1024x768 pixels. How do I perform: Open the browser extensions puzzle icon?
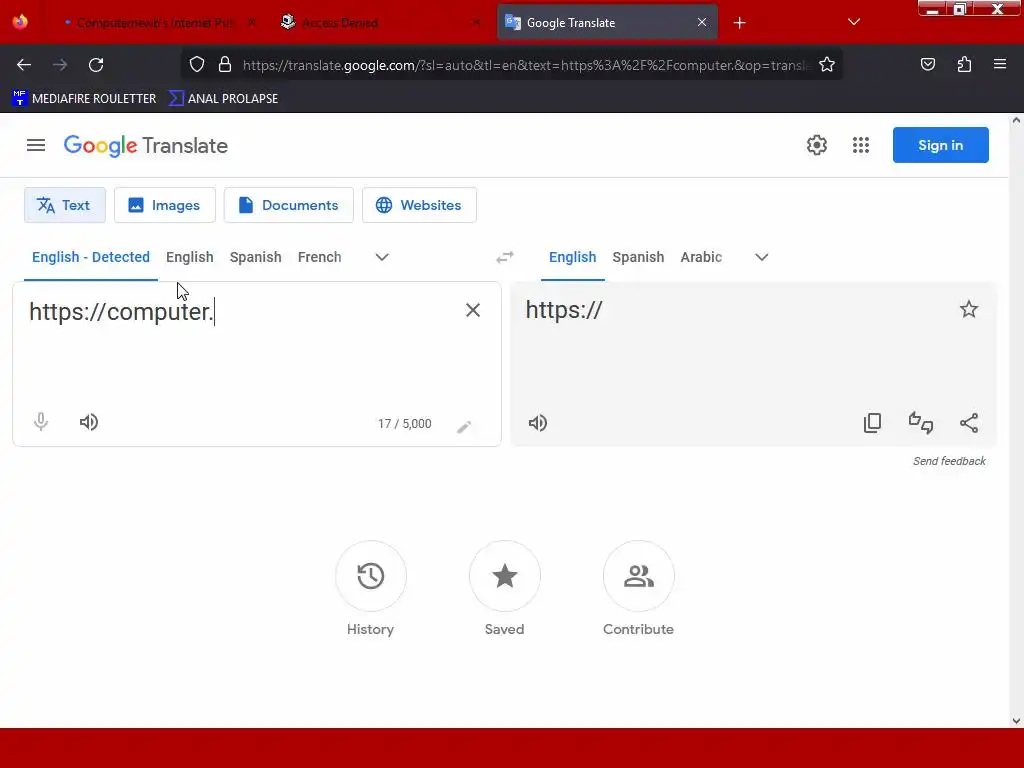click(964, 65)
